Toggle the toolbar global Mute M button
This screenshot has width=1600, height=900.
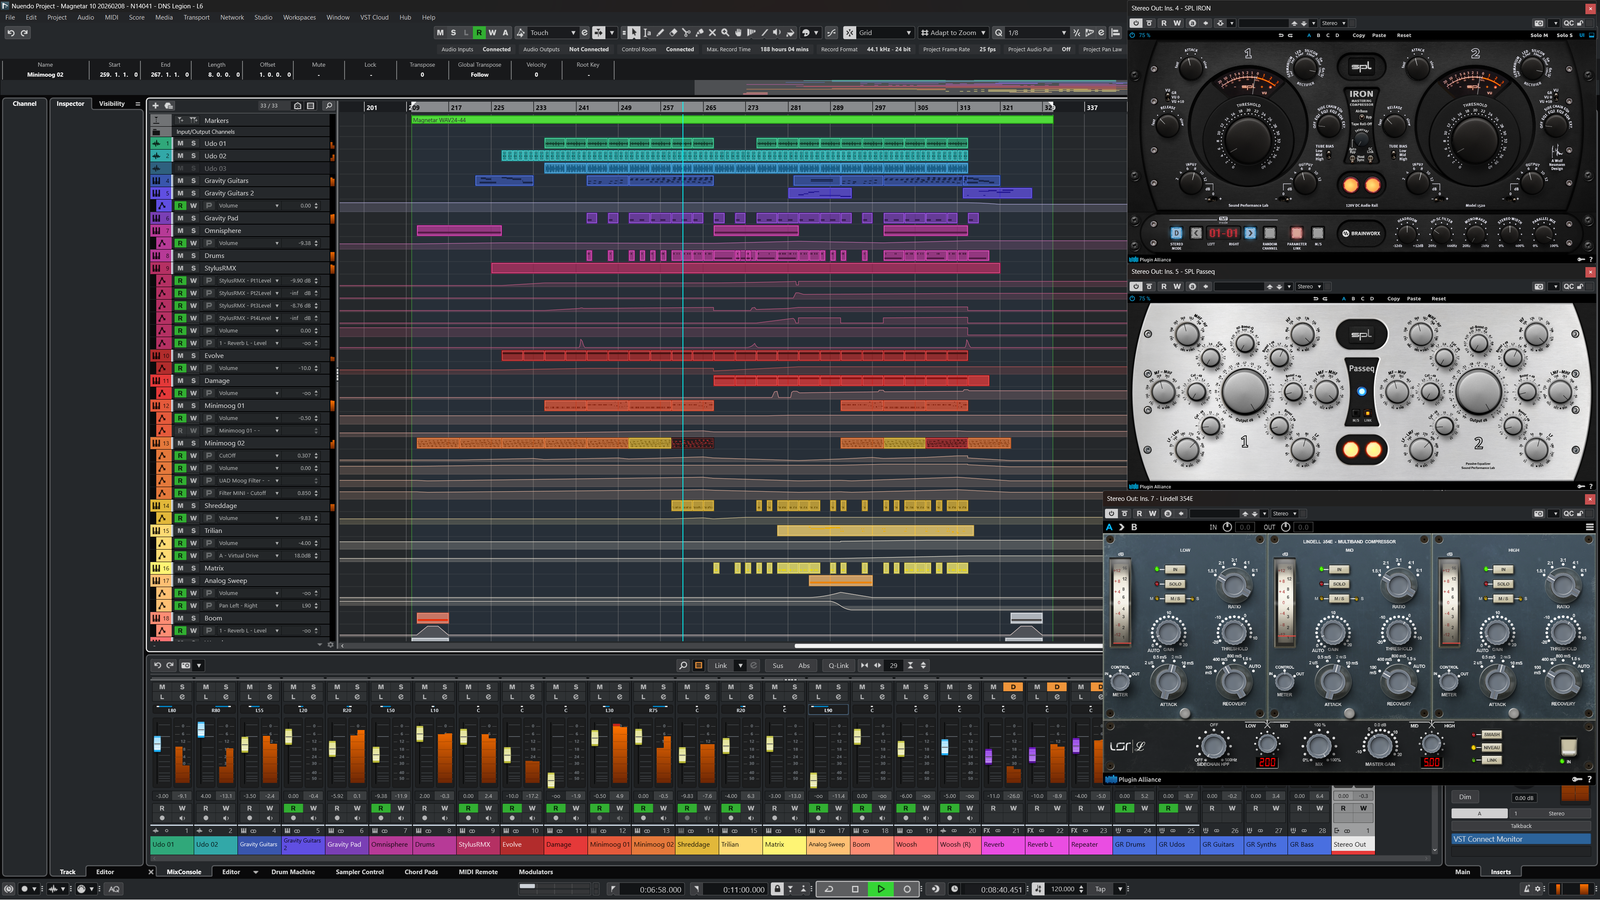pos(440,33)
